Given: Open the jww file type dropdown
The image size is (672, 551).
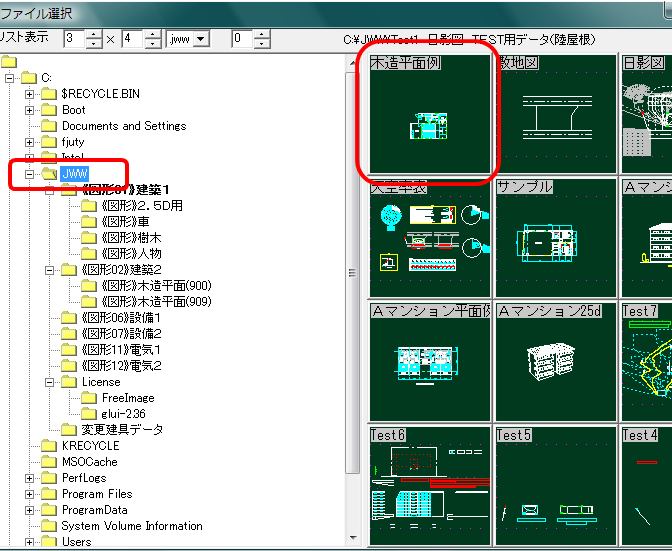Looking at the screenshot, I should click(x=200, y=39).
